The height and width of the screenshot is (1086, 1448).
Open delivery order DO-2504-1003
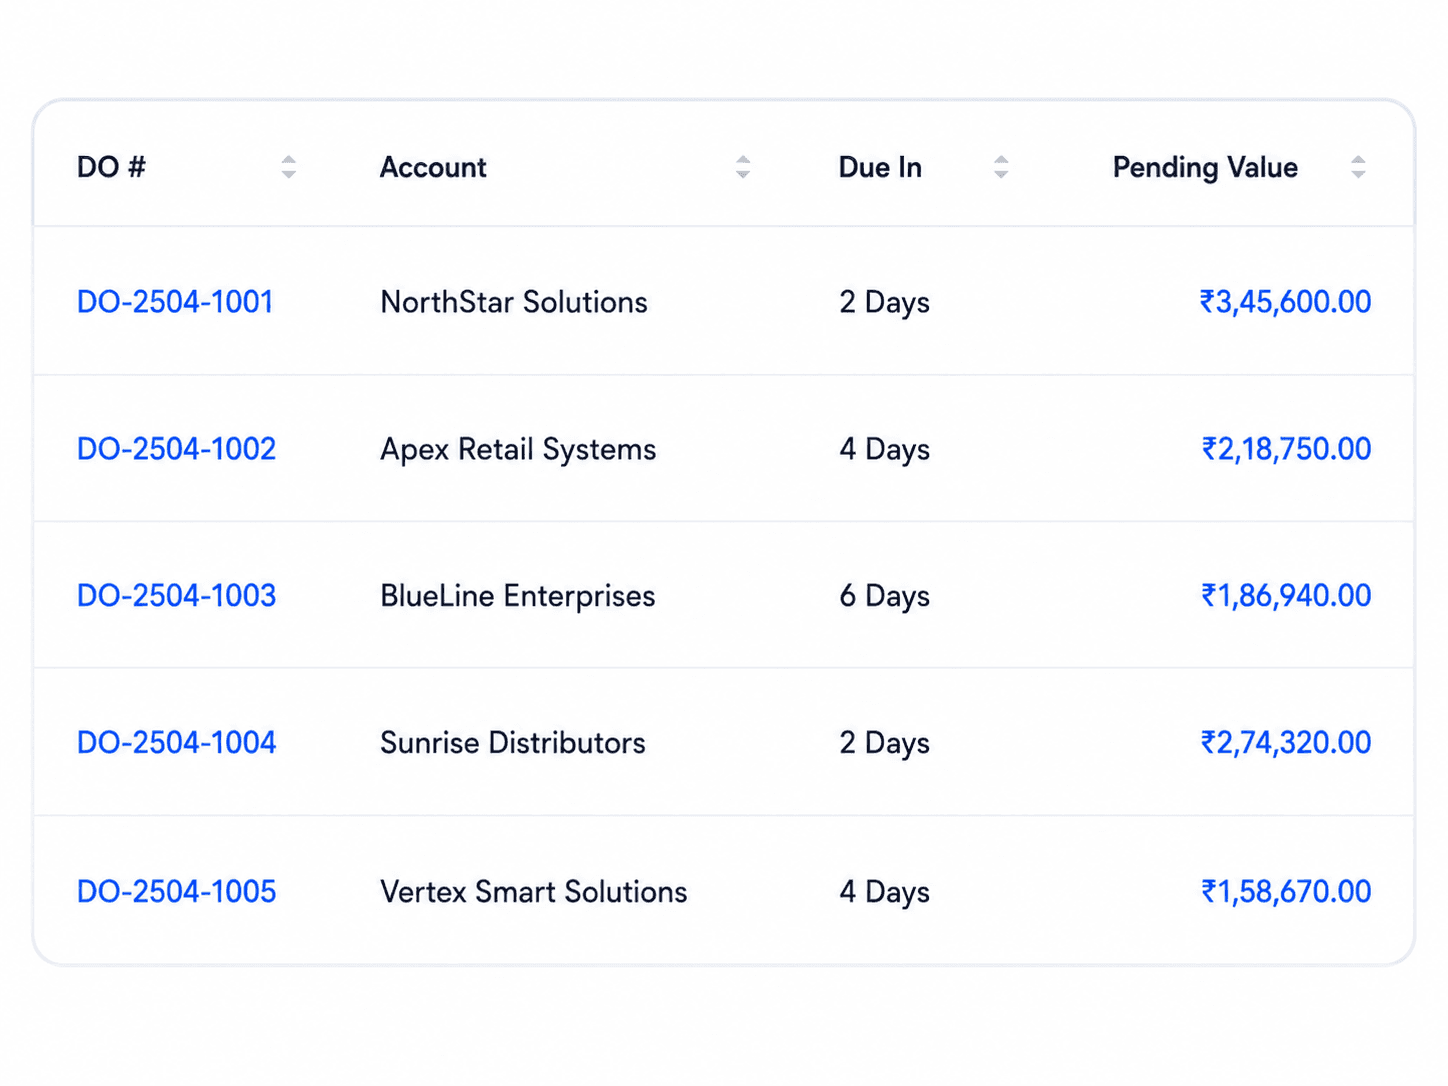coord(176,596)
